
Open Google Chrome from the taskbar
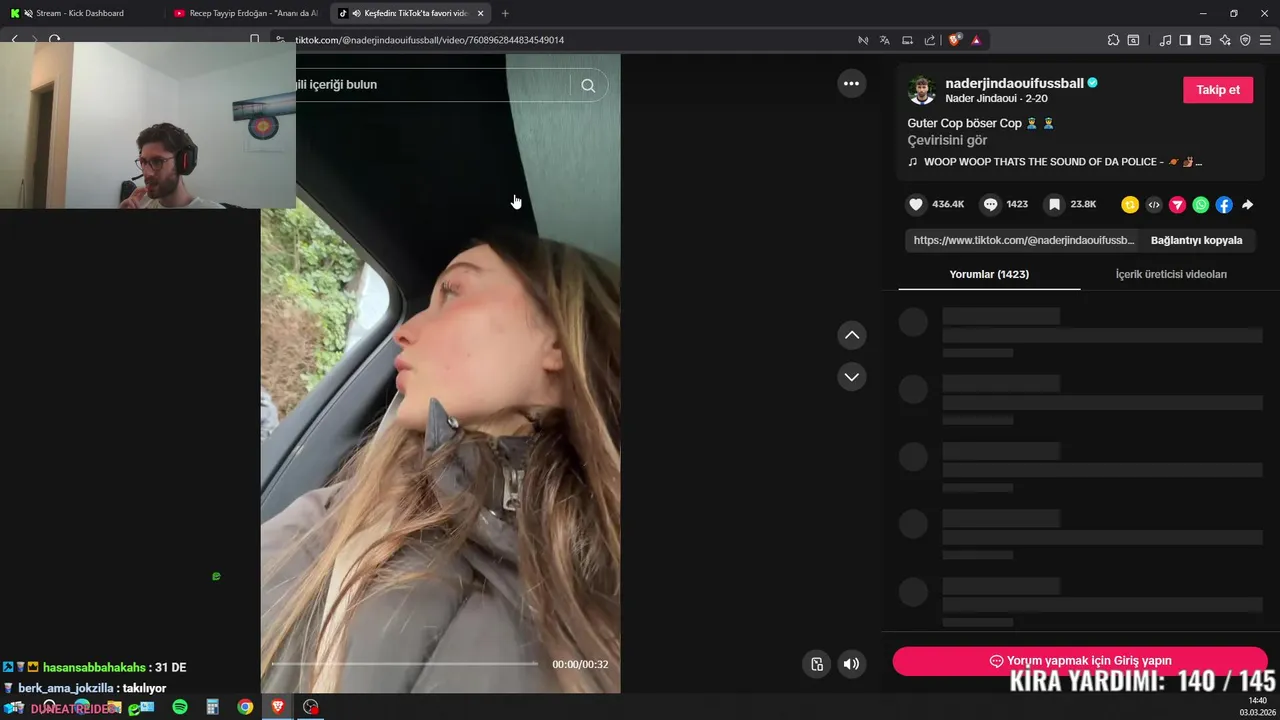click(245, 707)
